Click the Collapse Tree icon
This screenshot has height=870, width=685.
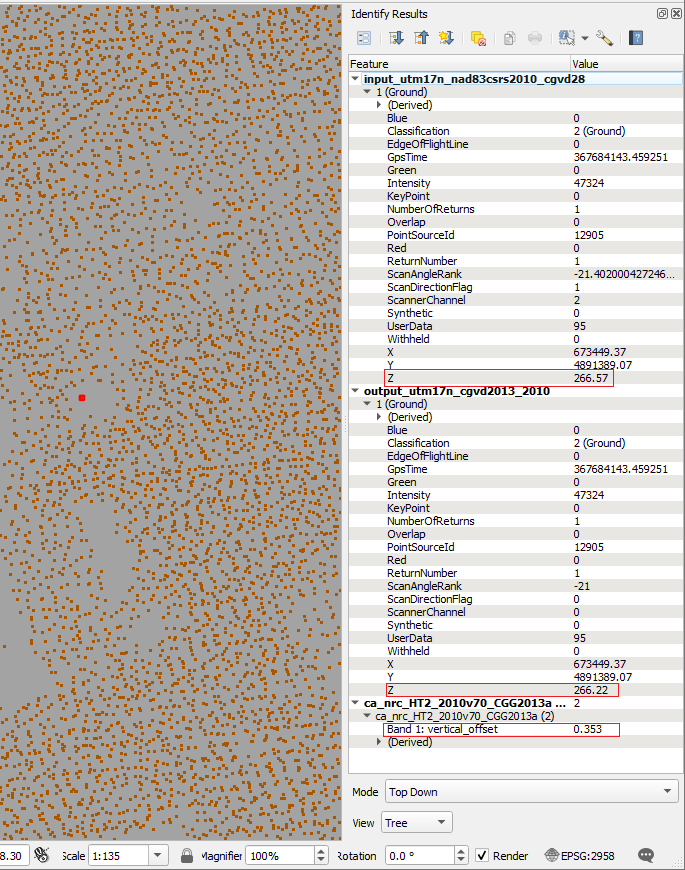pos(421,38)
